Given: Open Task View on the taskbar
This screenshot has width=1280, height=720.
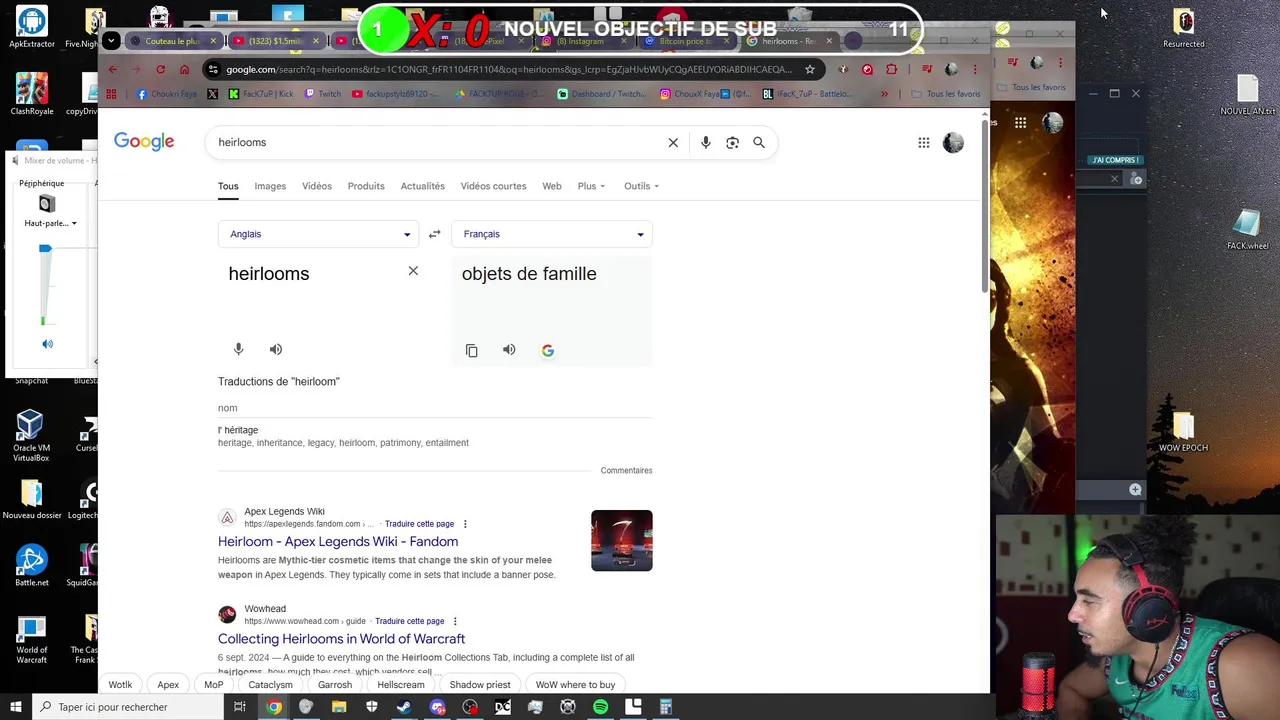Looking at the screenshot, I should click(240, 707).
